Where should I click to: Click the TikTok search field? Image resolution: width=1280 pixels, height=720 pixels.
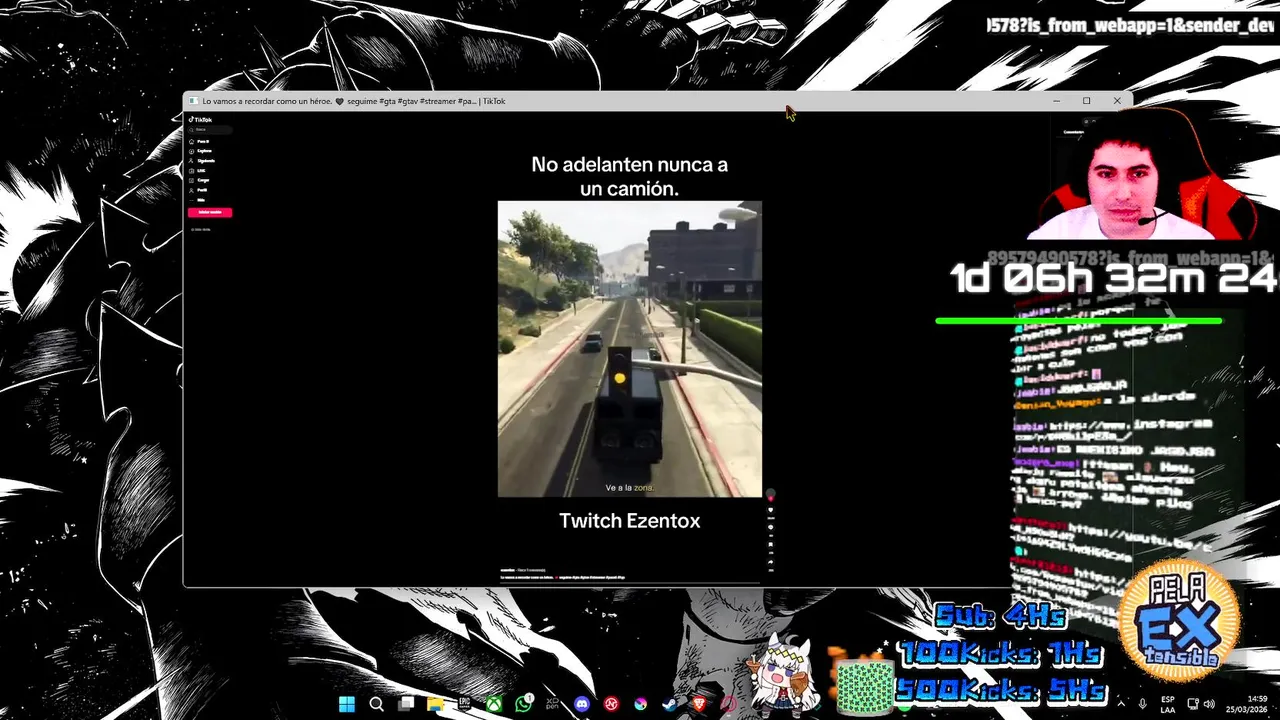[210, 129]
